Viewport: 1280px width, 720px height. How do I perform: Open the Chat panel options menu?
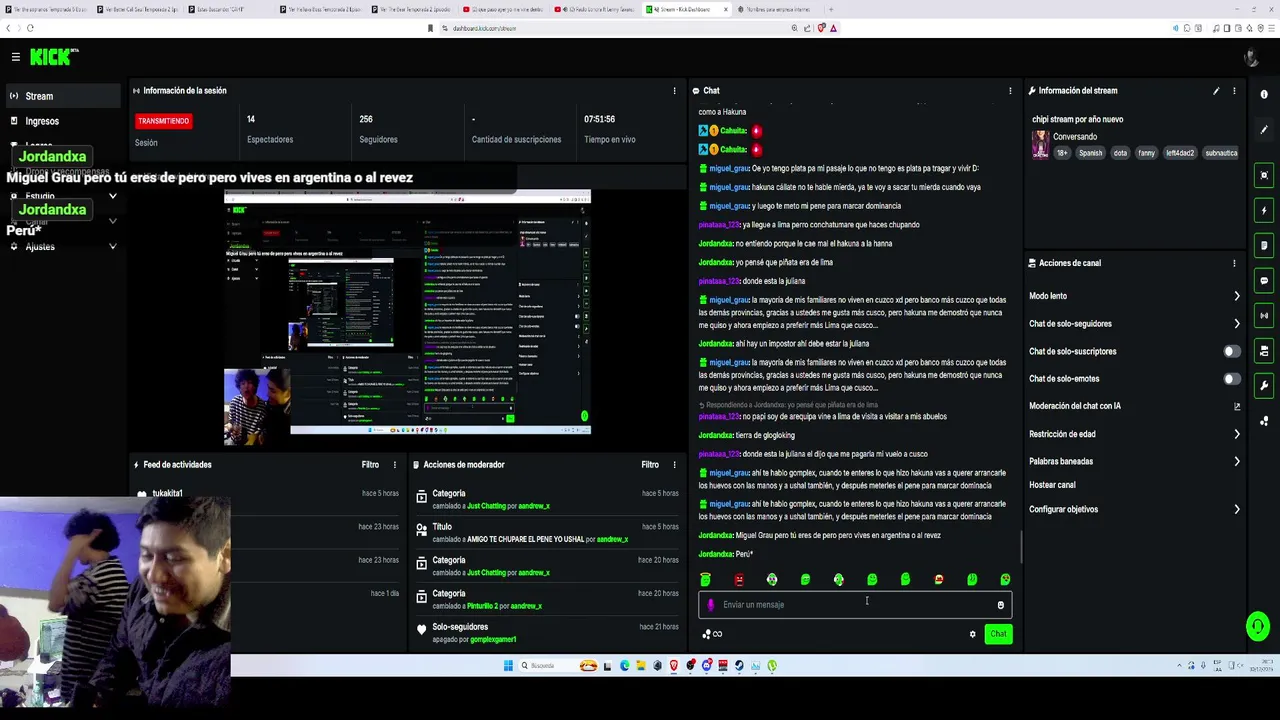[x=1010, y=91]
